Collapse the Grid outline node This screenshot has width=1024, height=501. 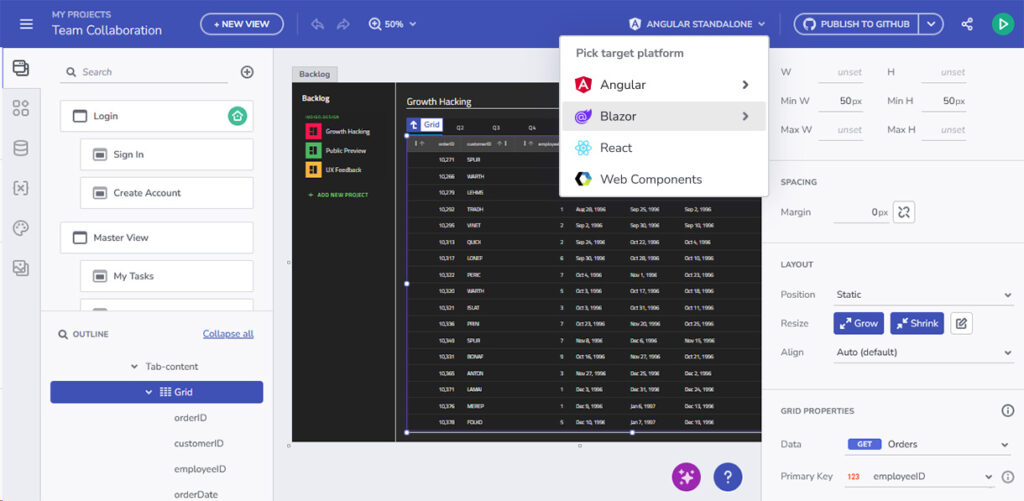click(149, 393)
